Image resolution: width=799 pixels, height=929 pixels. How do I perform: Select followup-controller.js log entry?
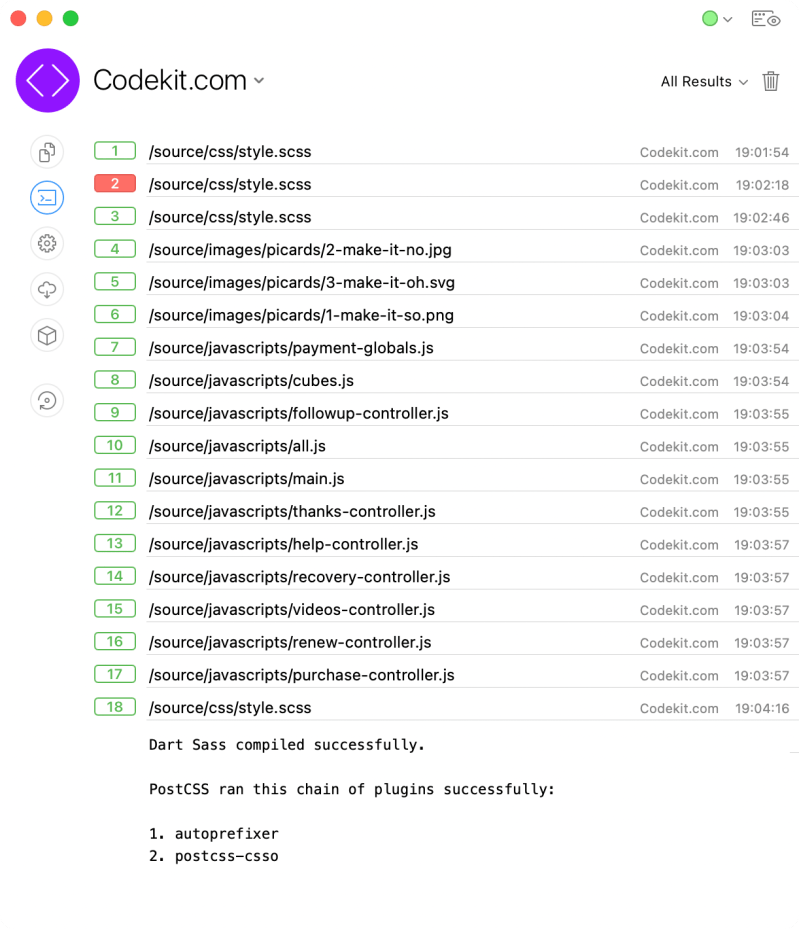[473, 413]
